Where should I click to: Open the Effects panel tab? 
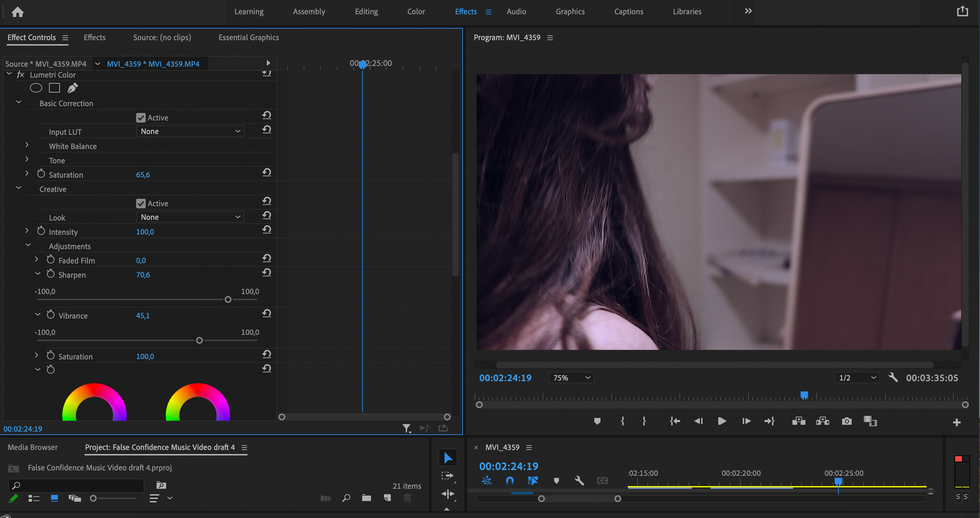94,37
